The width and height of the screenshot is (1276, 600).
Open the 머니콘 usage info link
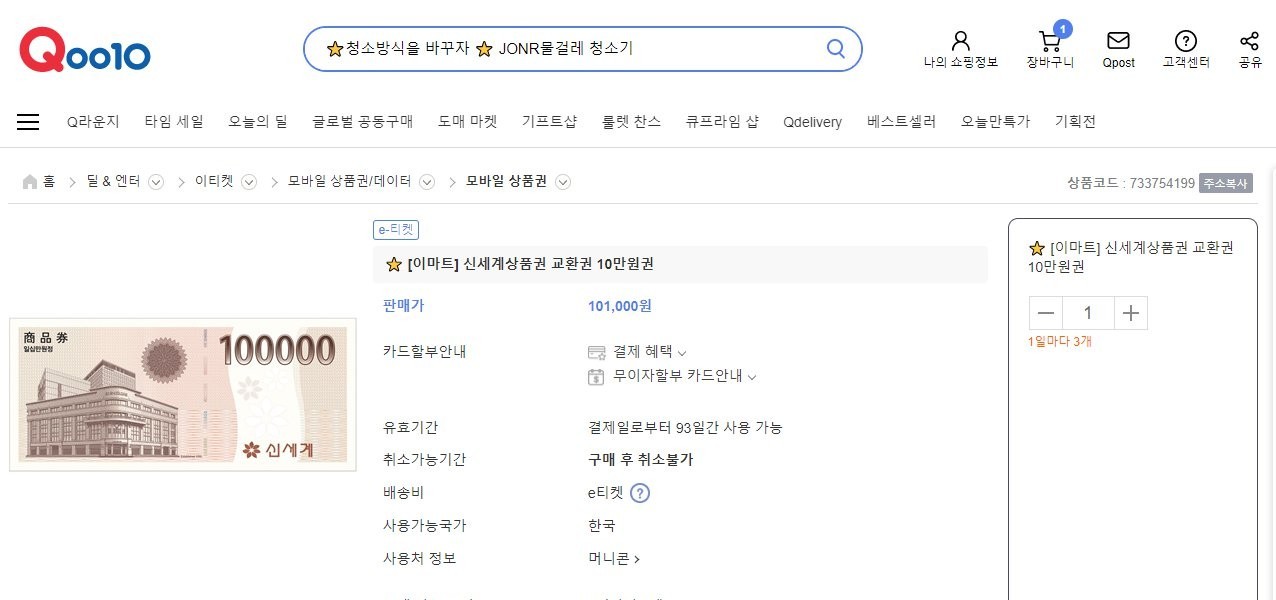click(614, 559)
